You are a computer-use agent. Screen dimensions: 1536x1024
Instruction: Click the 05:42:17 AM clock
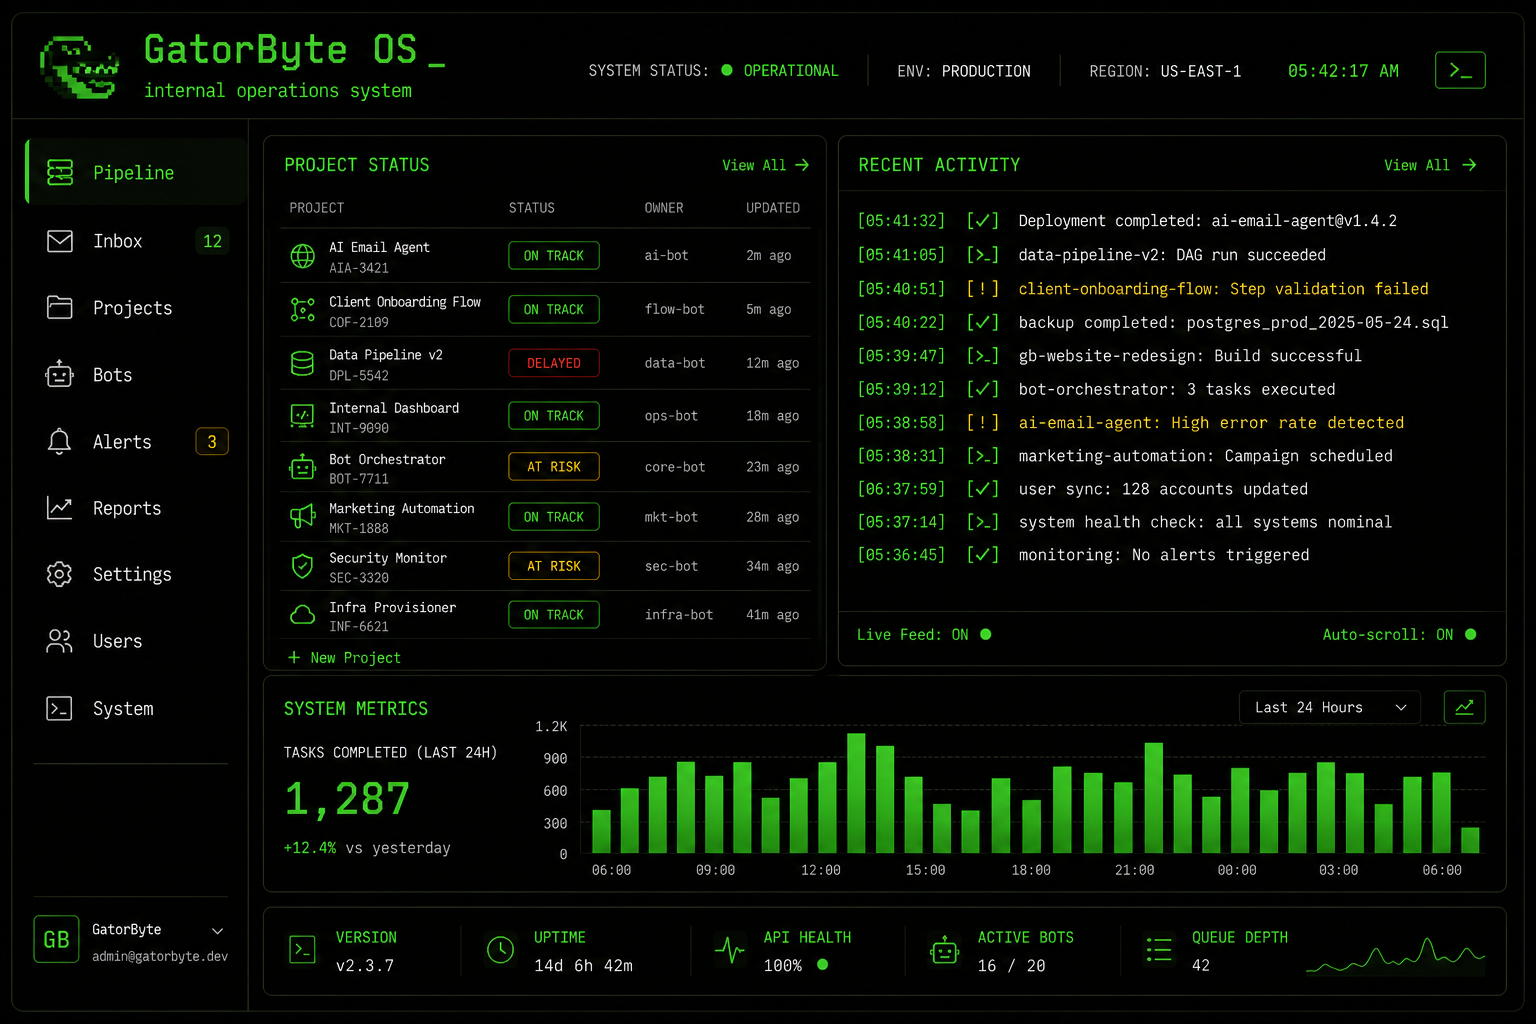click(x=1343, y=71)
